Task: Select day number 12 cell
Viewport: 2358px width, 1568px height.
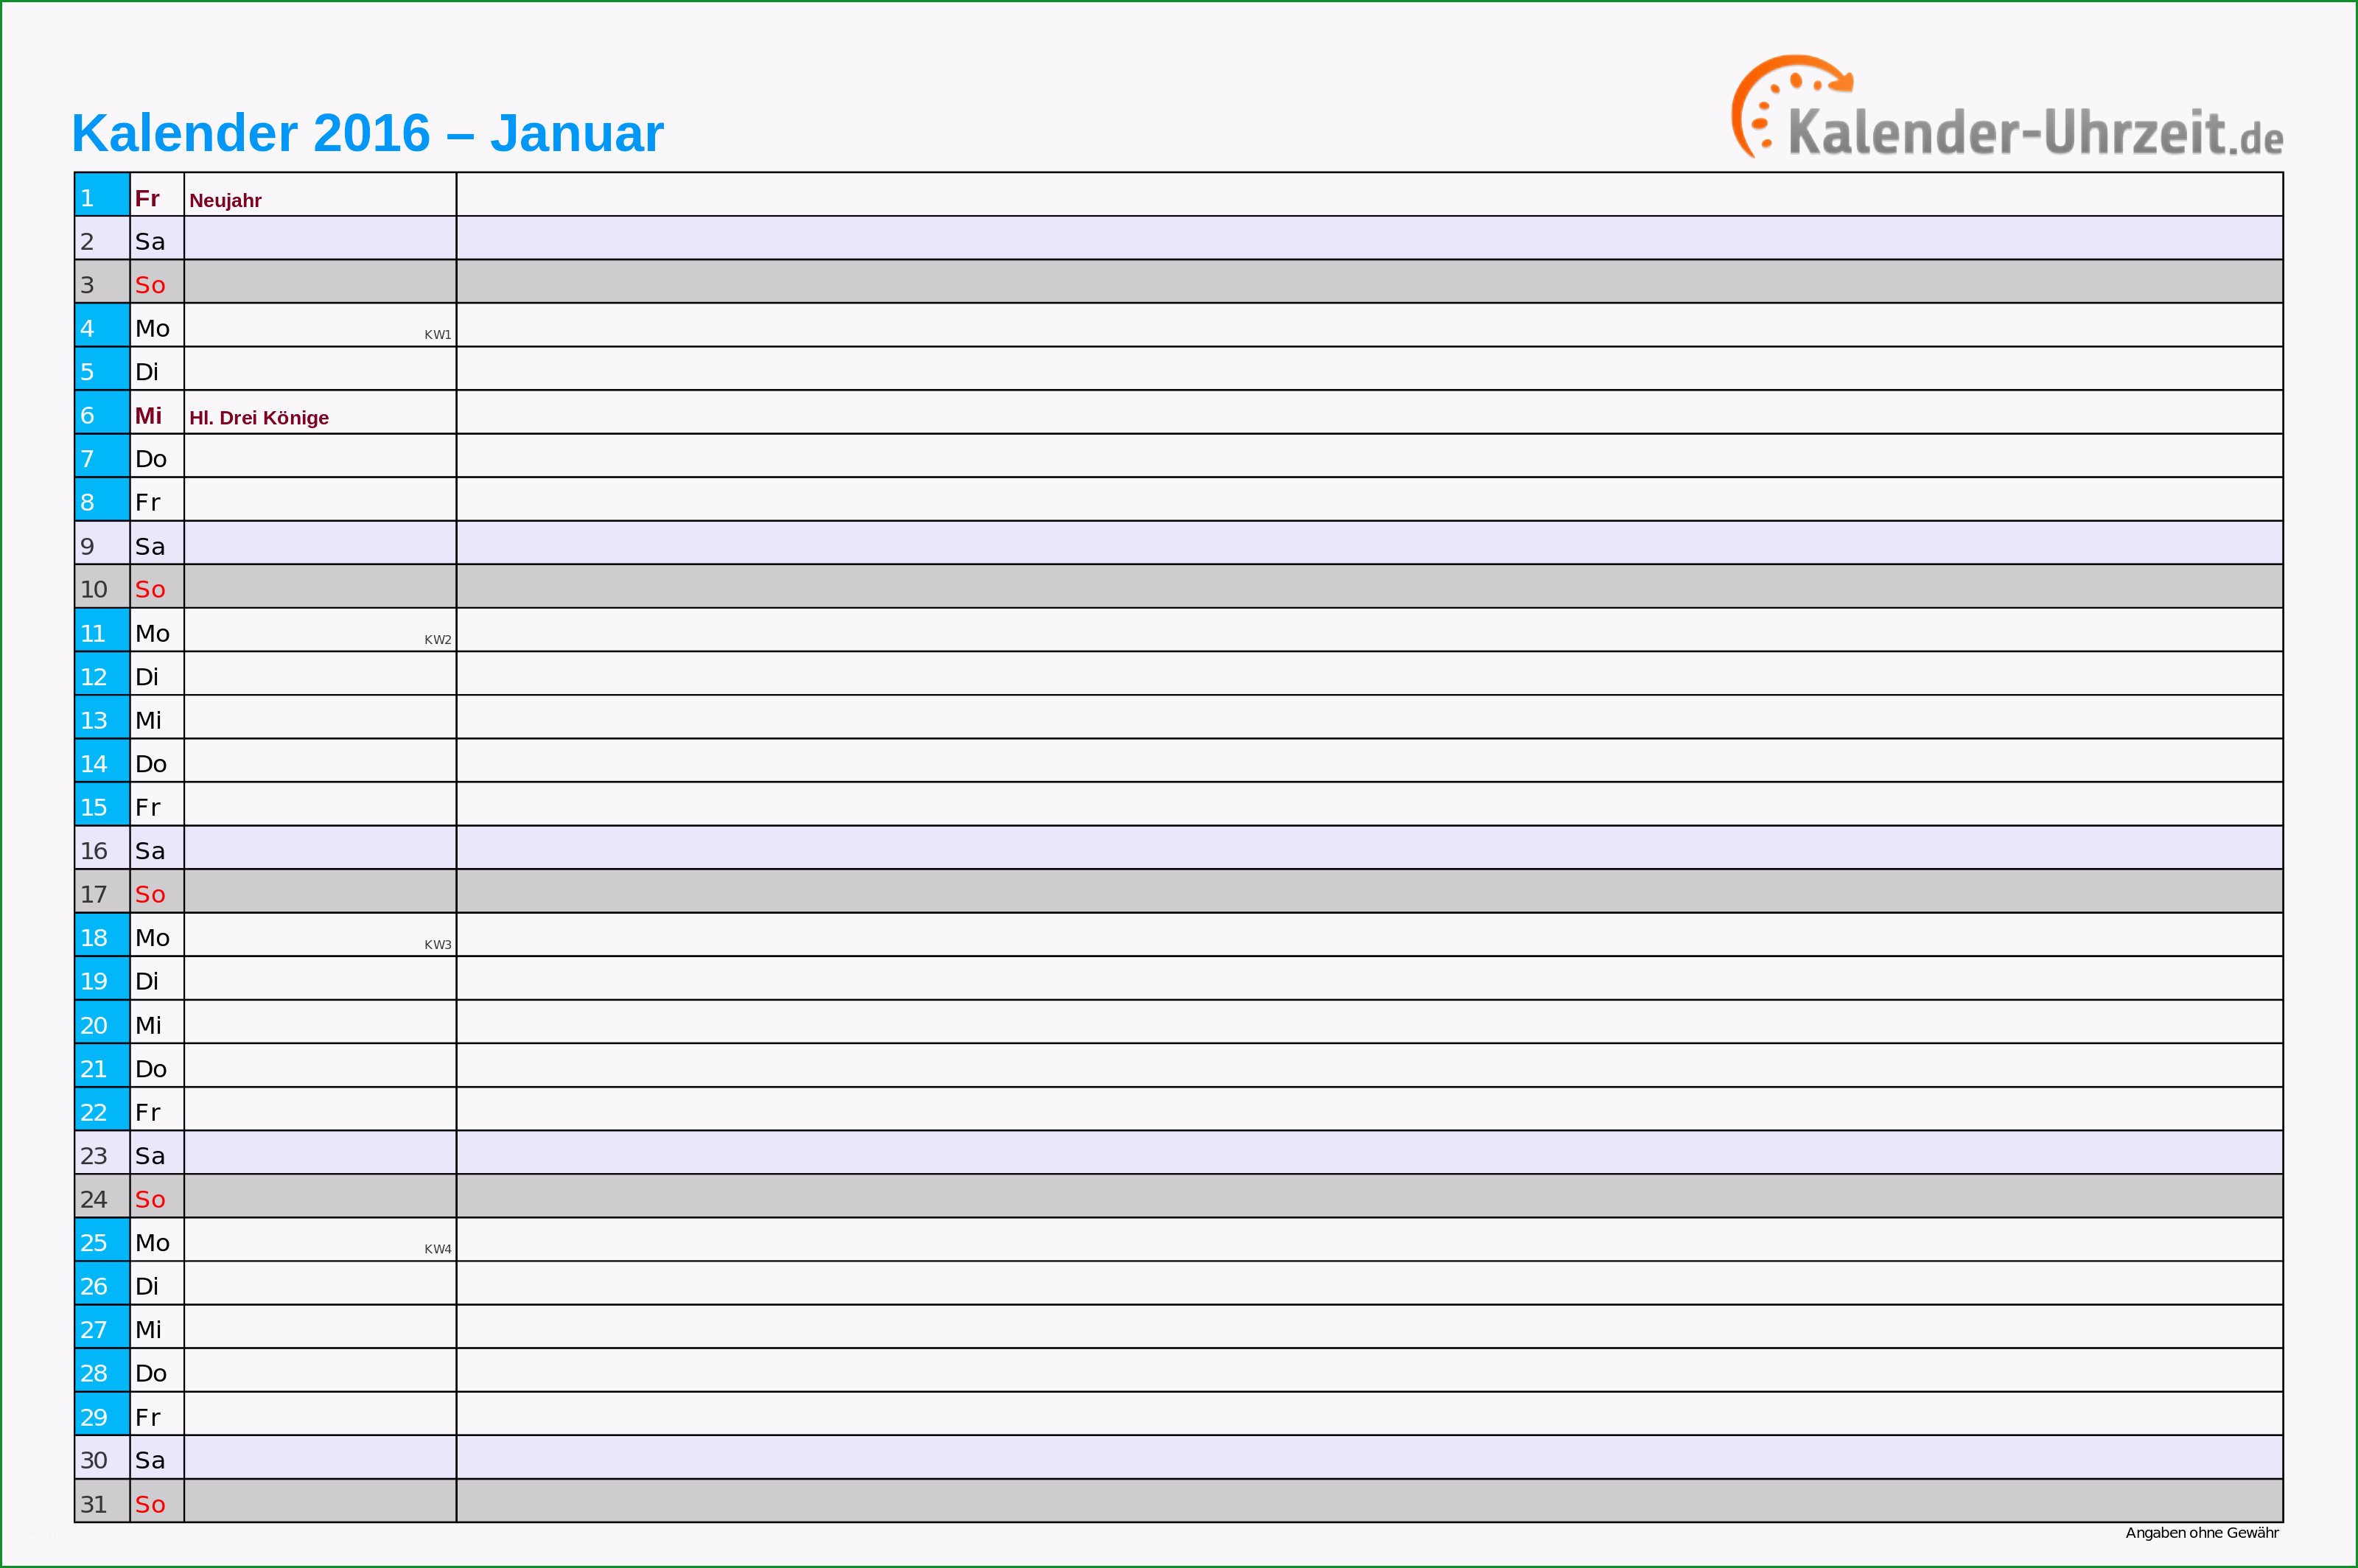Action: click(x=102, y=673)
